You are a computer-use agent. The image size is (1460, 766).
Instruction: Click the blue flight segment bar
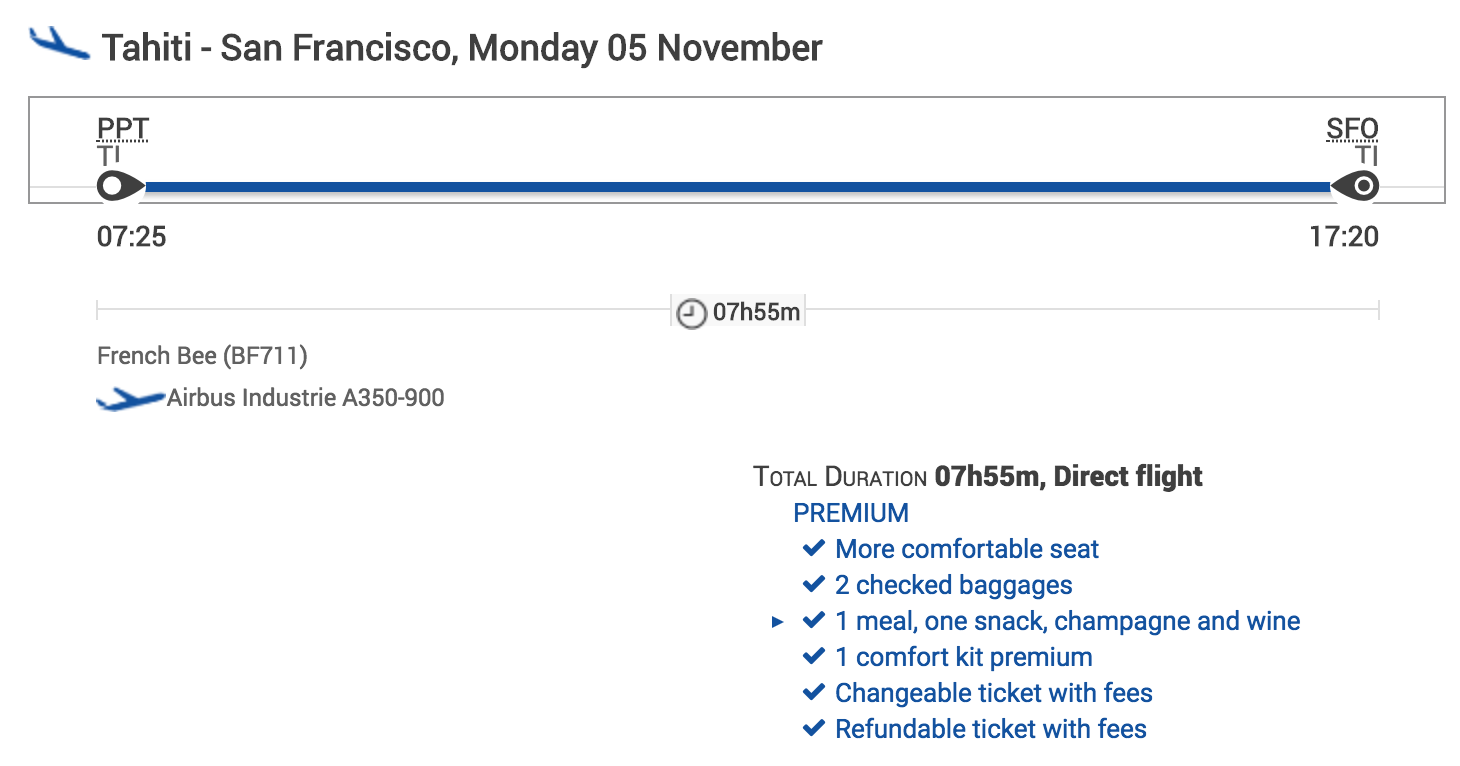point(738,187)
